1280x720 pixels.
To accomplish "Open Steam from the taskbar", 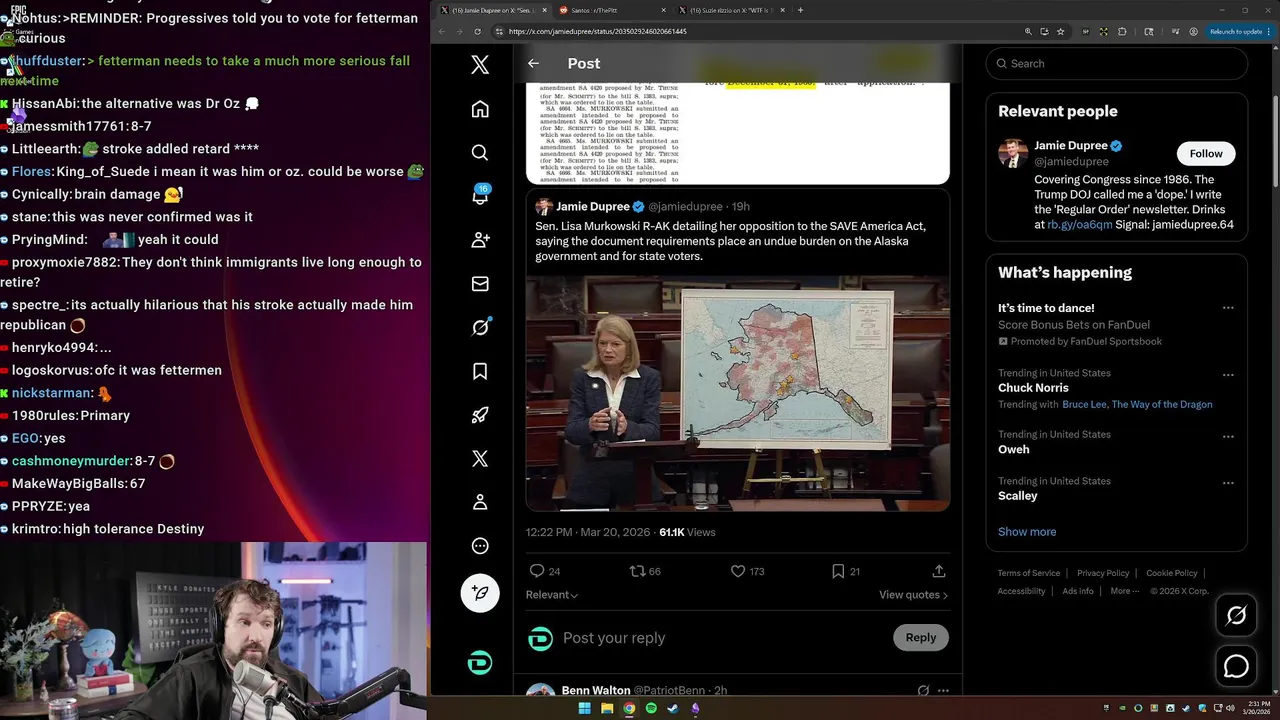I will coord(673,708).
